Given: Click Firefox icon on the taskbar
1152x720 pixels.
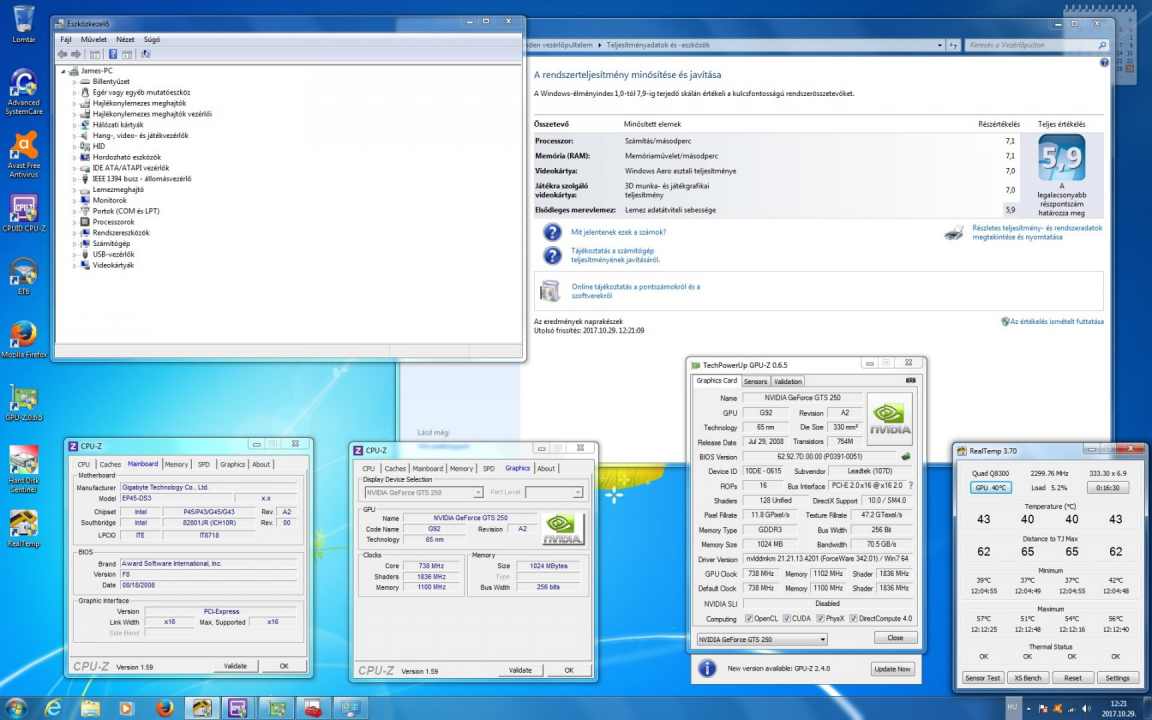Looking at the screenshot, I should (x=165, y=708).
